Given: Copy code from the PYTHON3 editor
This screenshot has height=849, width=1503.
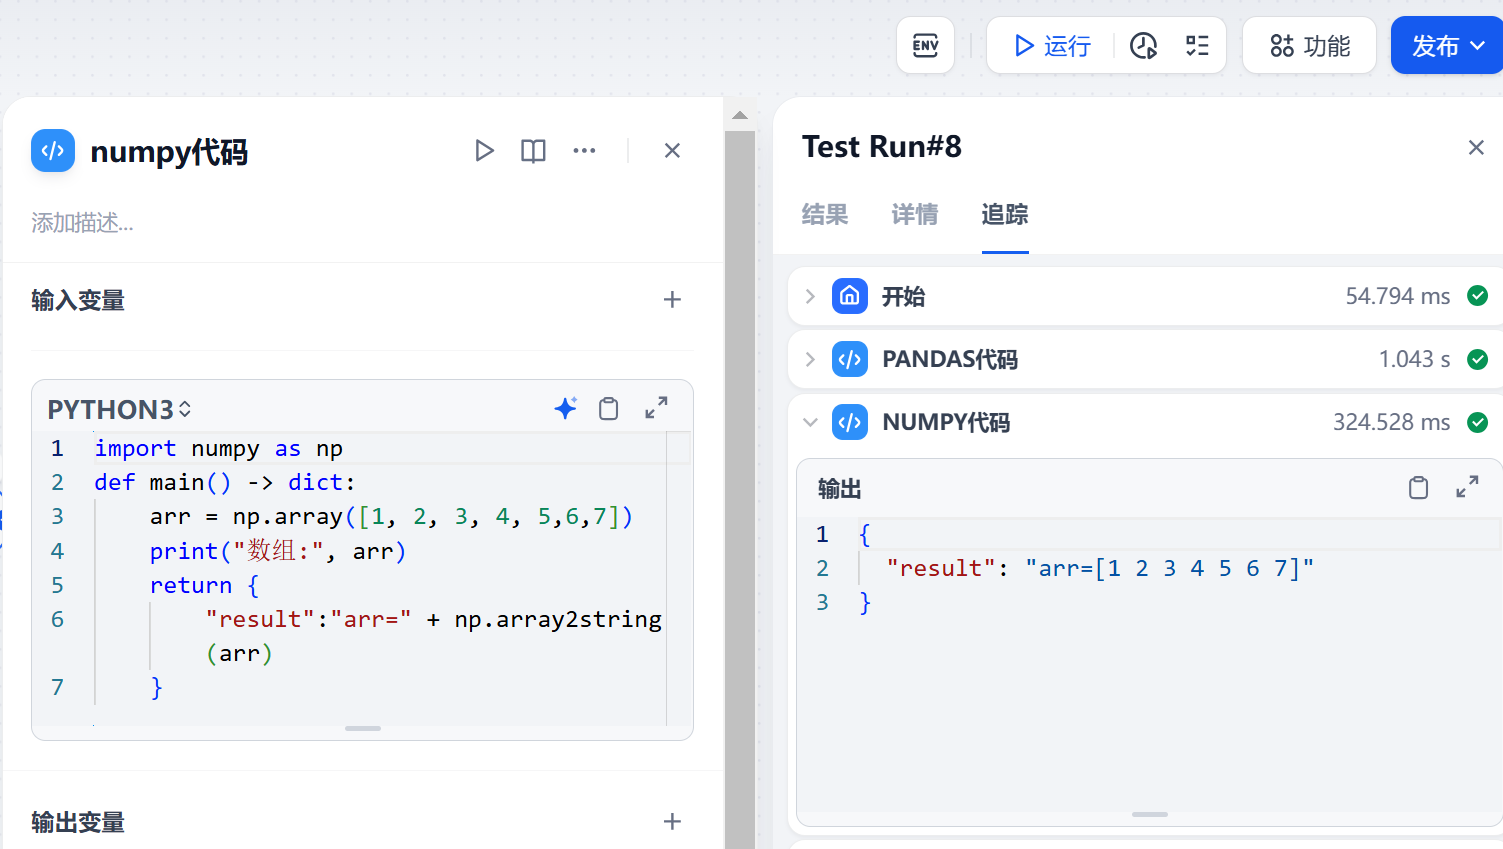Looking at the screenshot, I should tap(608, 408).
